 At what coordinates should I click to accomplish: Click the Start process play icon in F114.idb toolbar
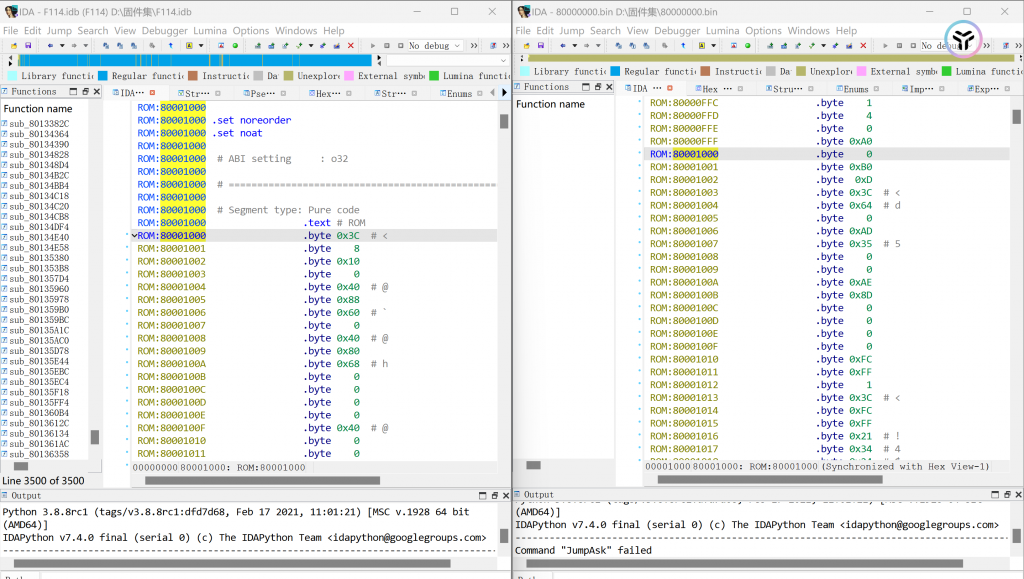373,46
